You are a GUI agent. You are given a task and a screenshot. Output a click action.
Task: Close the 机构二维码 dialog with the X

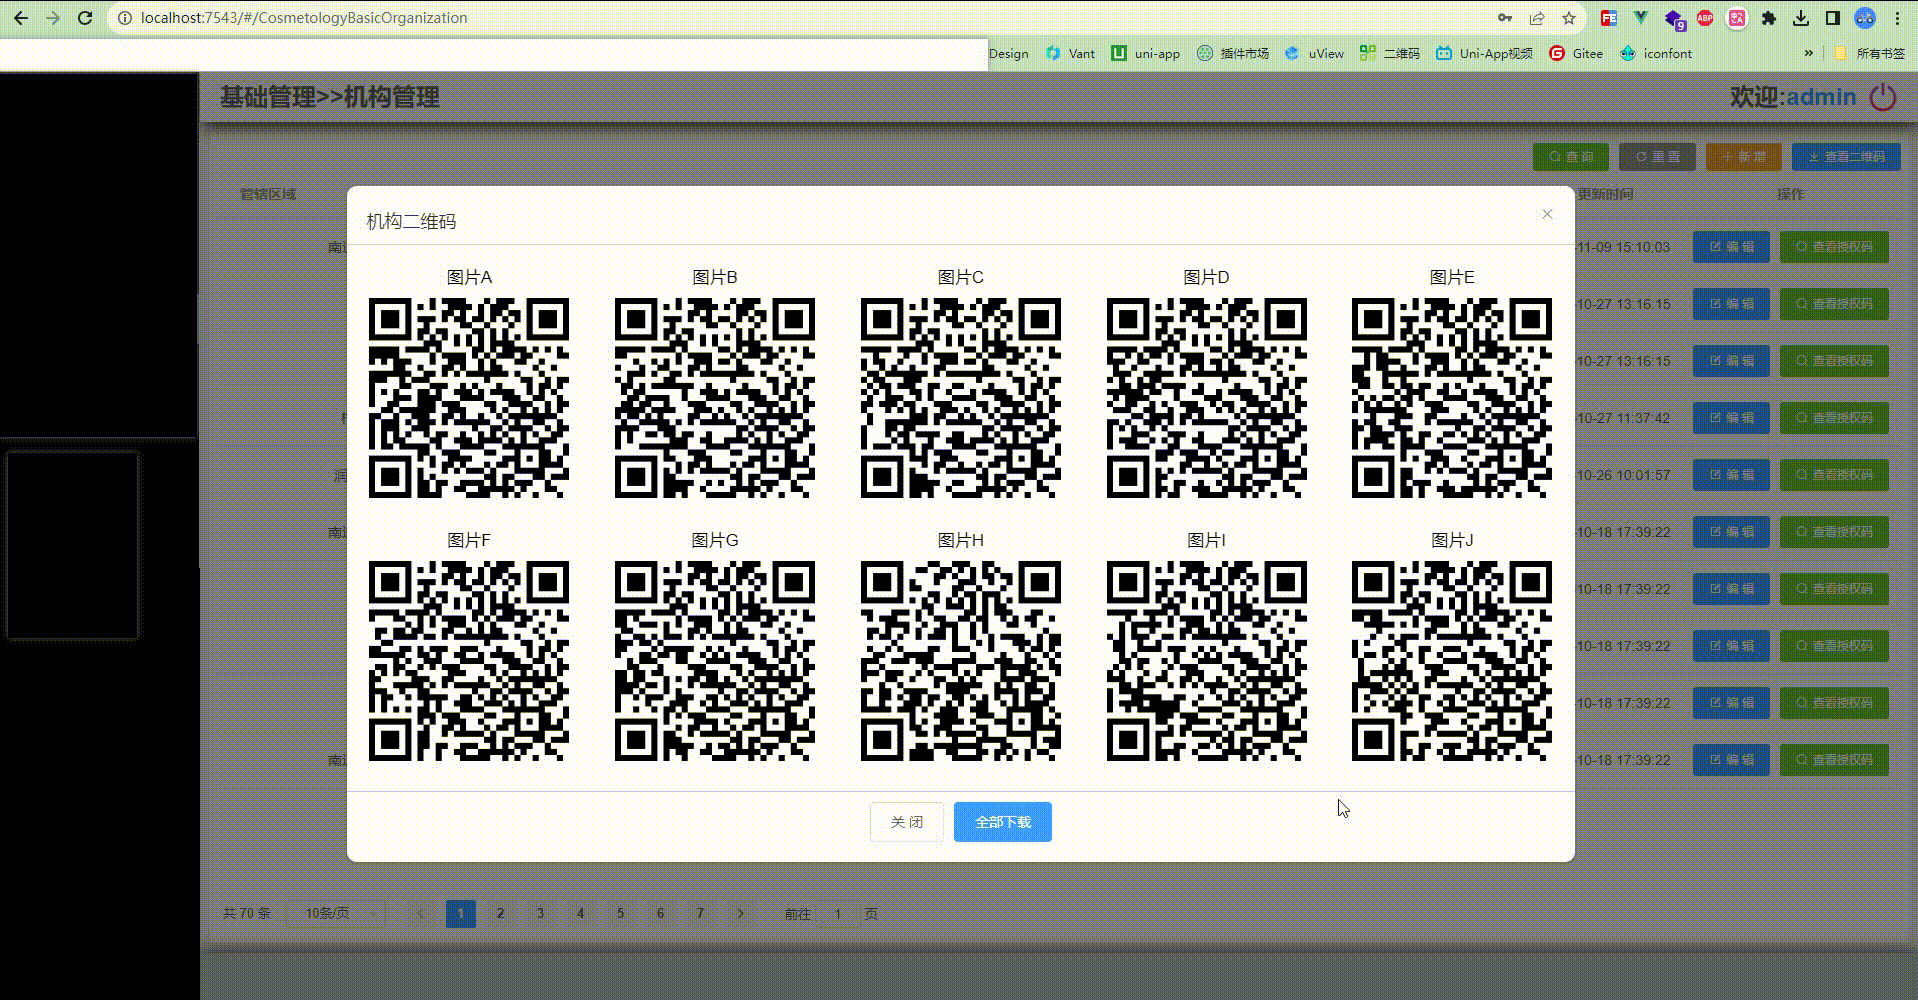click(1547, 214)
